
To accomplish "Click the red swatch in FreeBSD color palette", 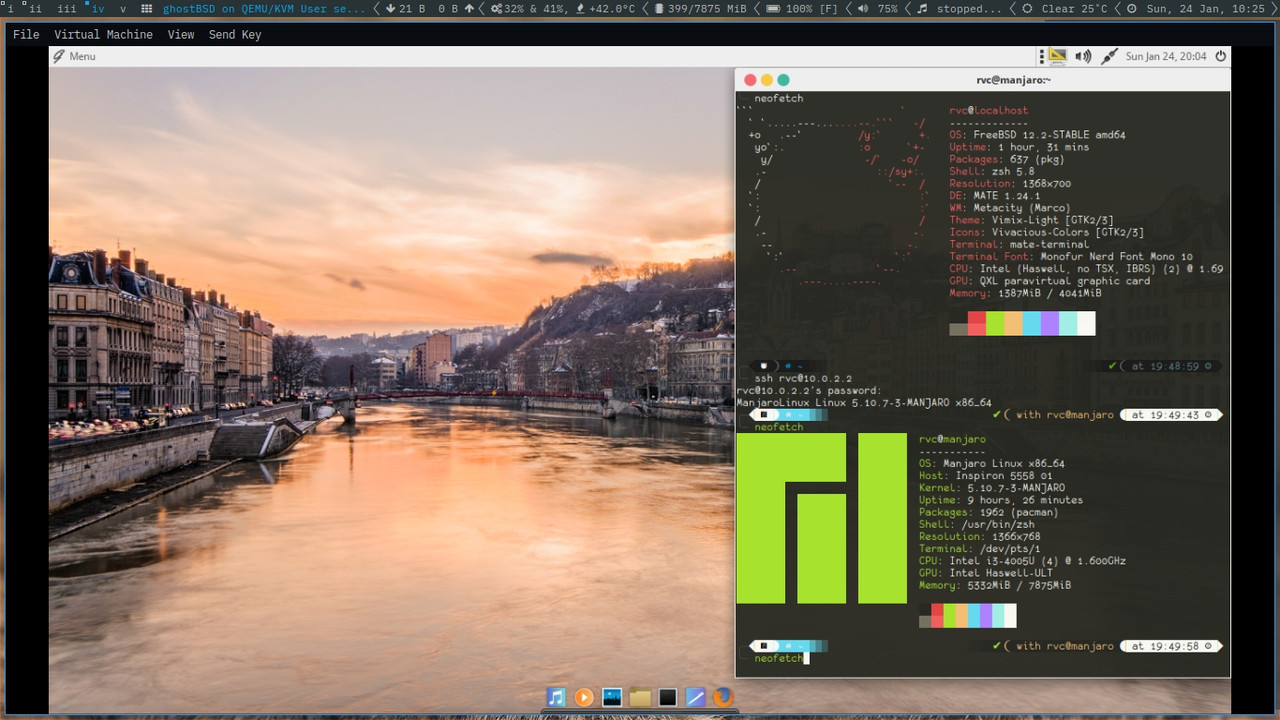I will (977, 323).
